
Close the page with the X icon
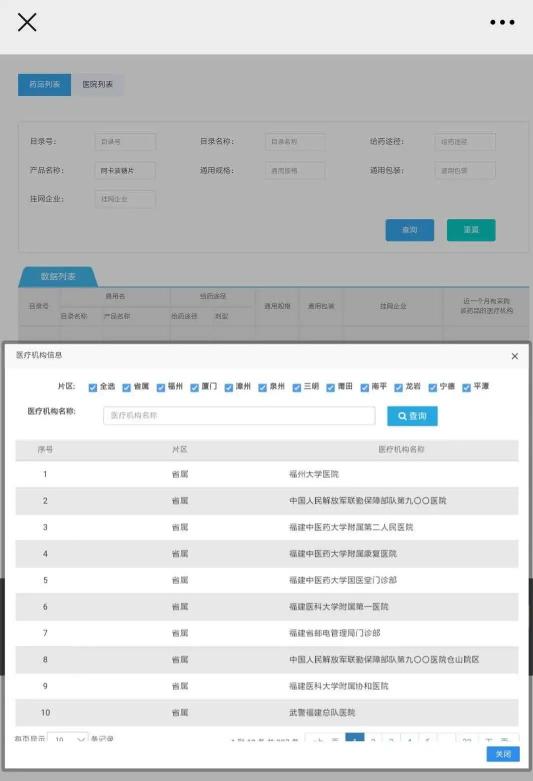[27, 22]
